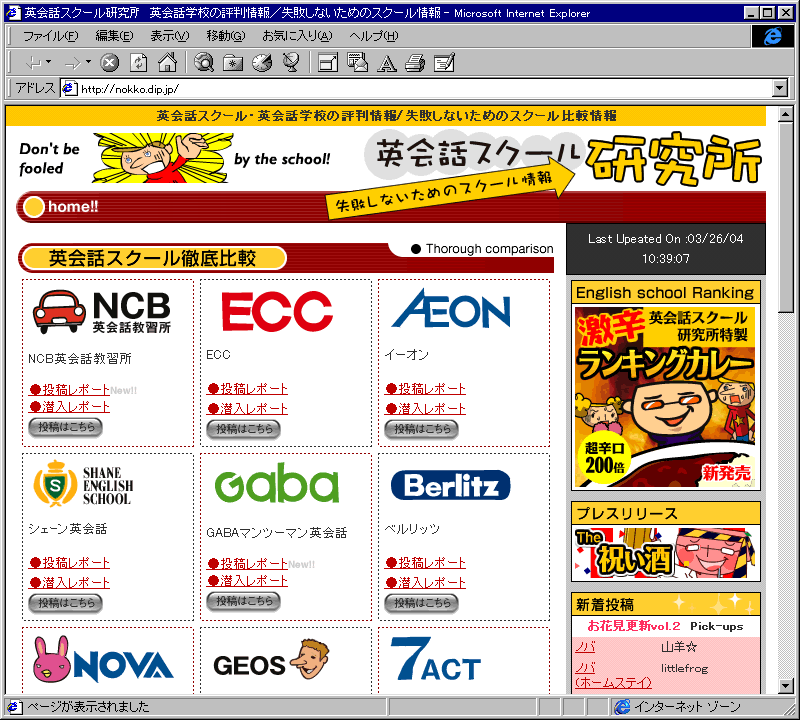Open the ヘルプ(H) menu

point(374,36)
